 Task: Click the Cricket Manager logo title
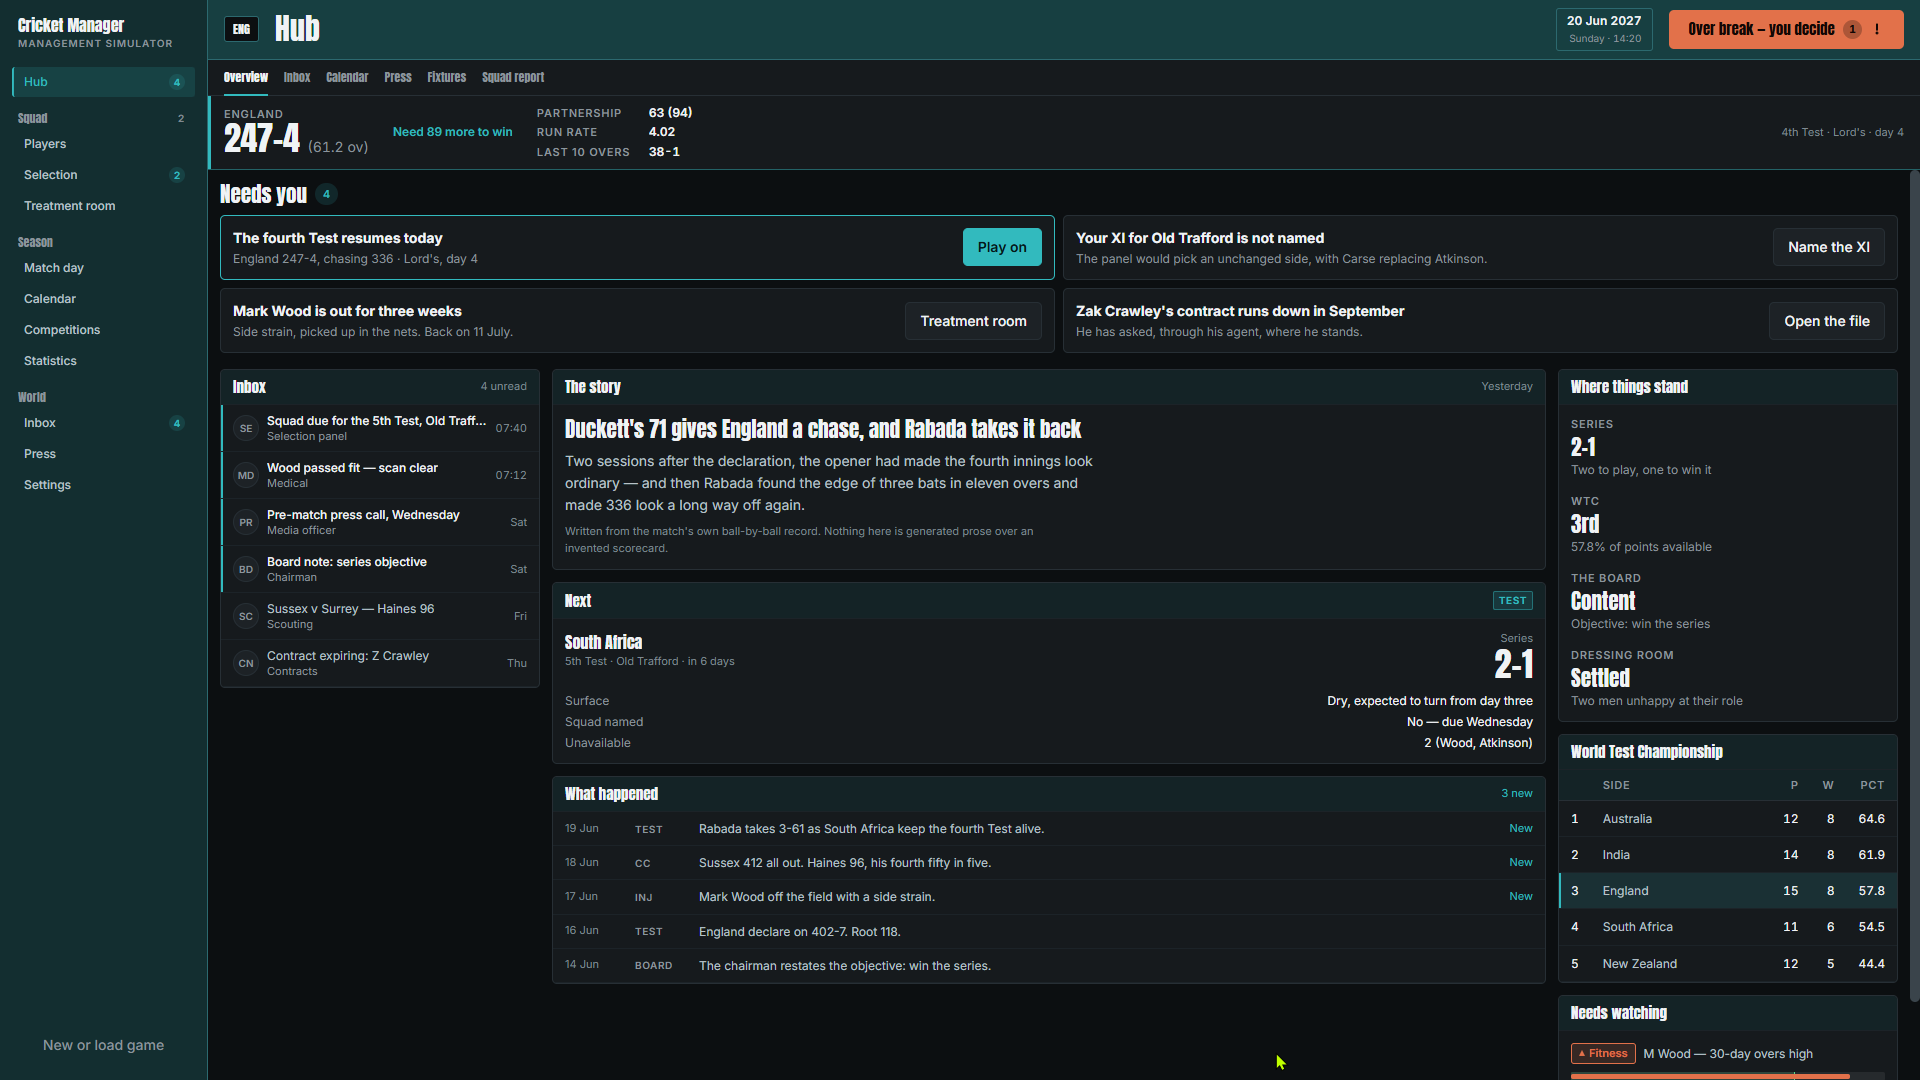[x=71, y=25]
